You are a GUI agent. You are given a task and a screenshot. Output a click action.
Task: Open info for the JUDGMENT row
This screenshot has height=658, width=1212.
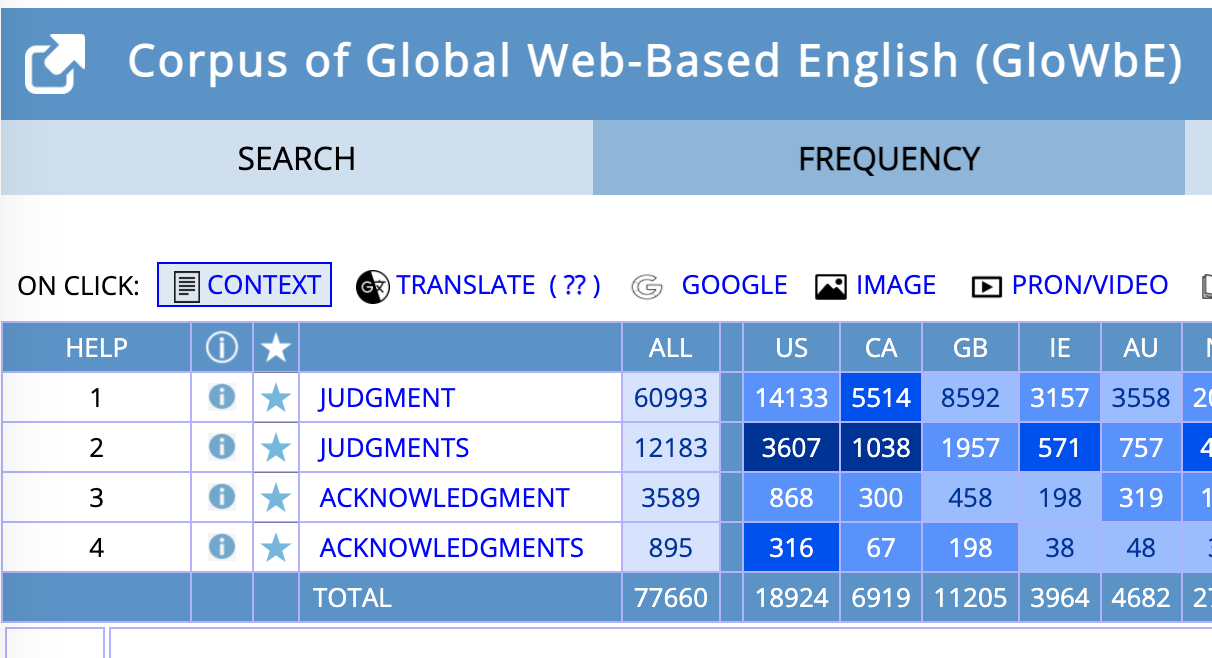pyautogui.click(x=222, y=397)
